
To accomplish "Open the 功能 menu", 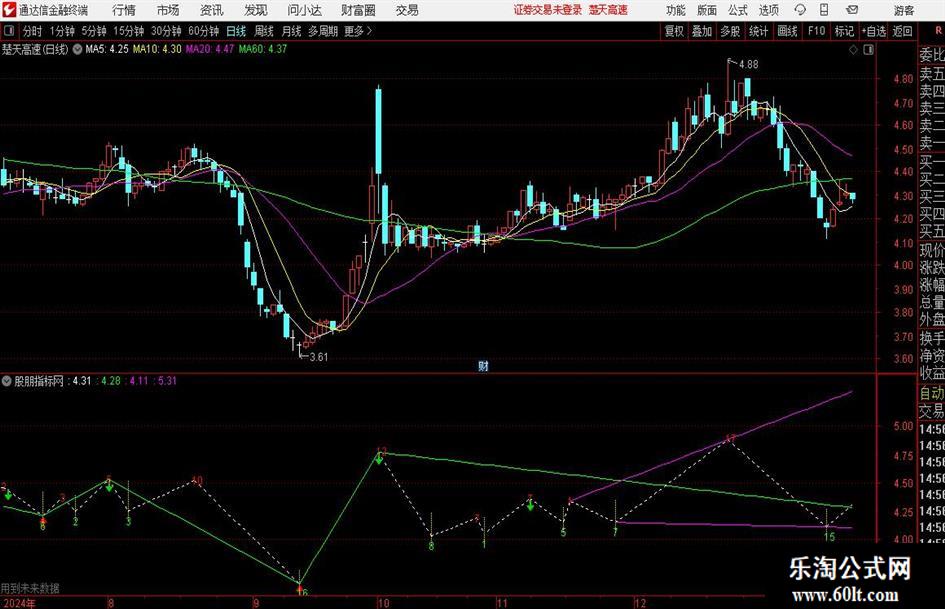I will click(x=676, y=10).
